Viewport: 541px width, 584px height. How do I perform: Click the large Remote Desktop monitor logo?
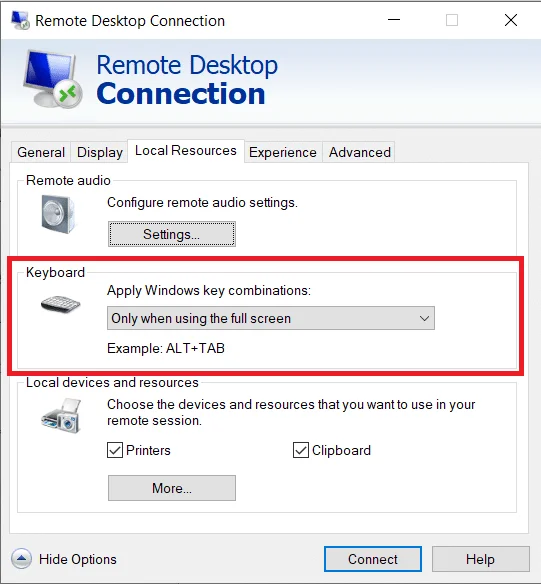point(53,79)
